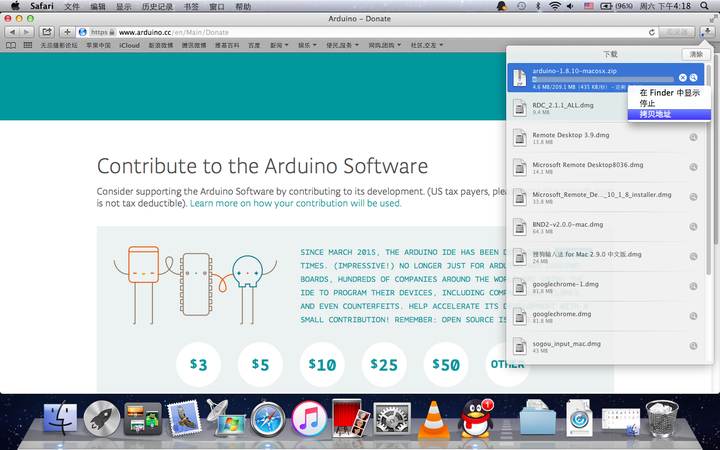Screen dimensions: 720x450
Task: Click the arduino zip download progress bar
Action: 603,79
